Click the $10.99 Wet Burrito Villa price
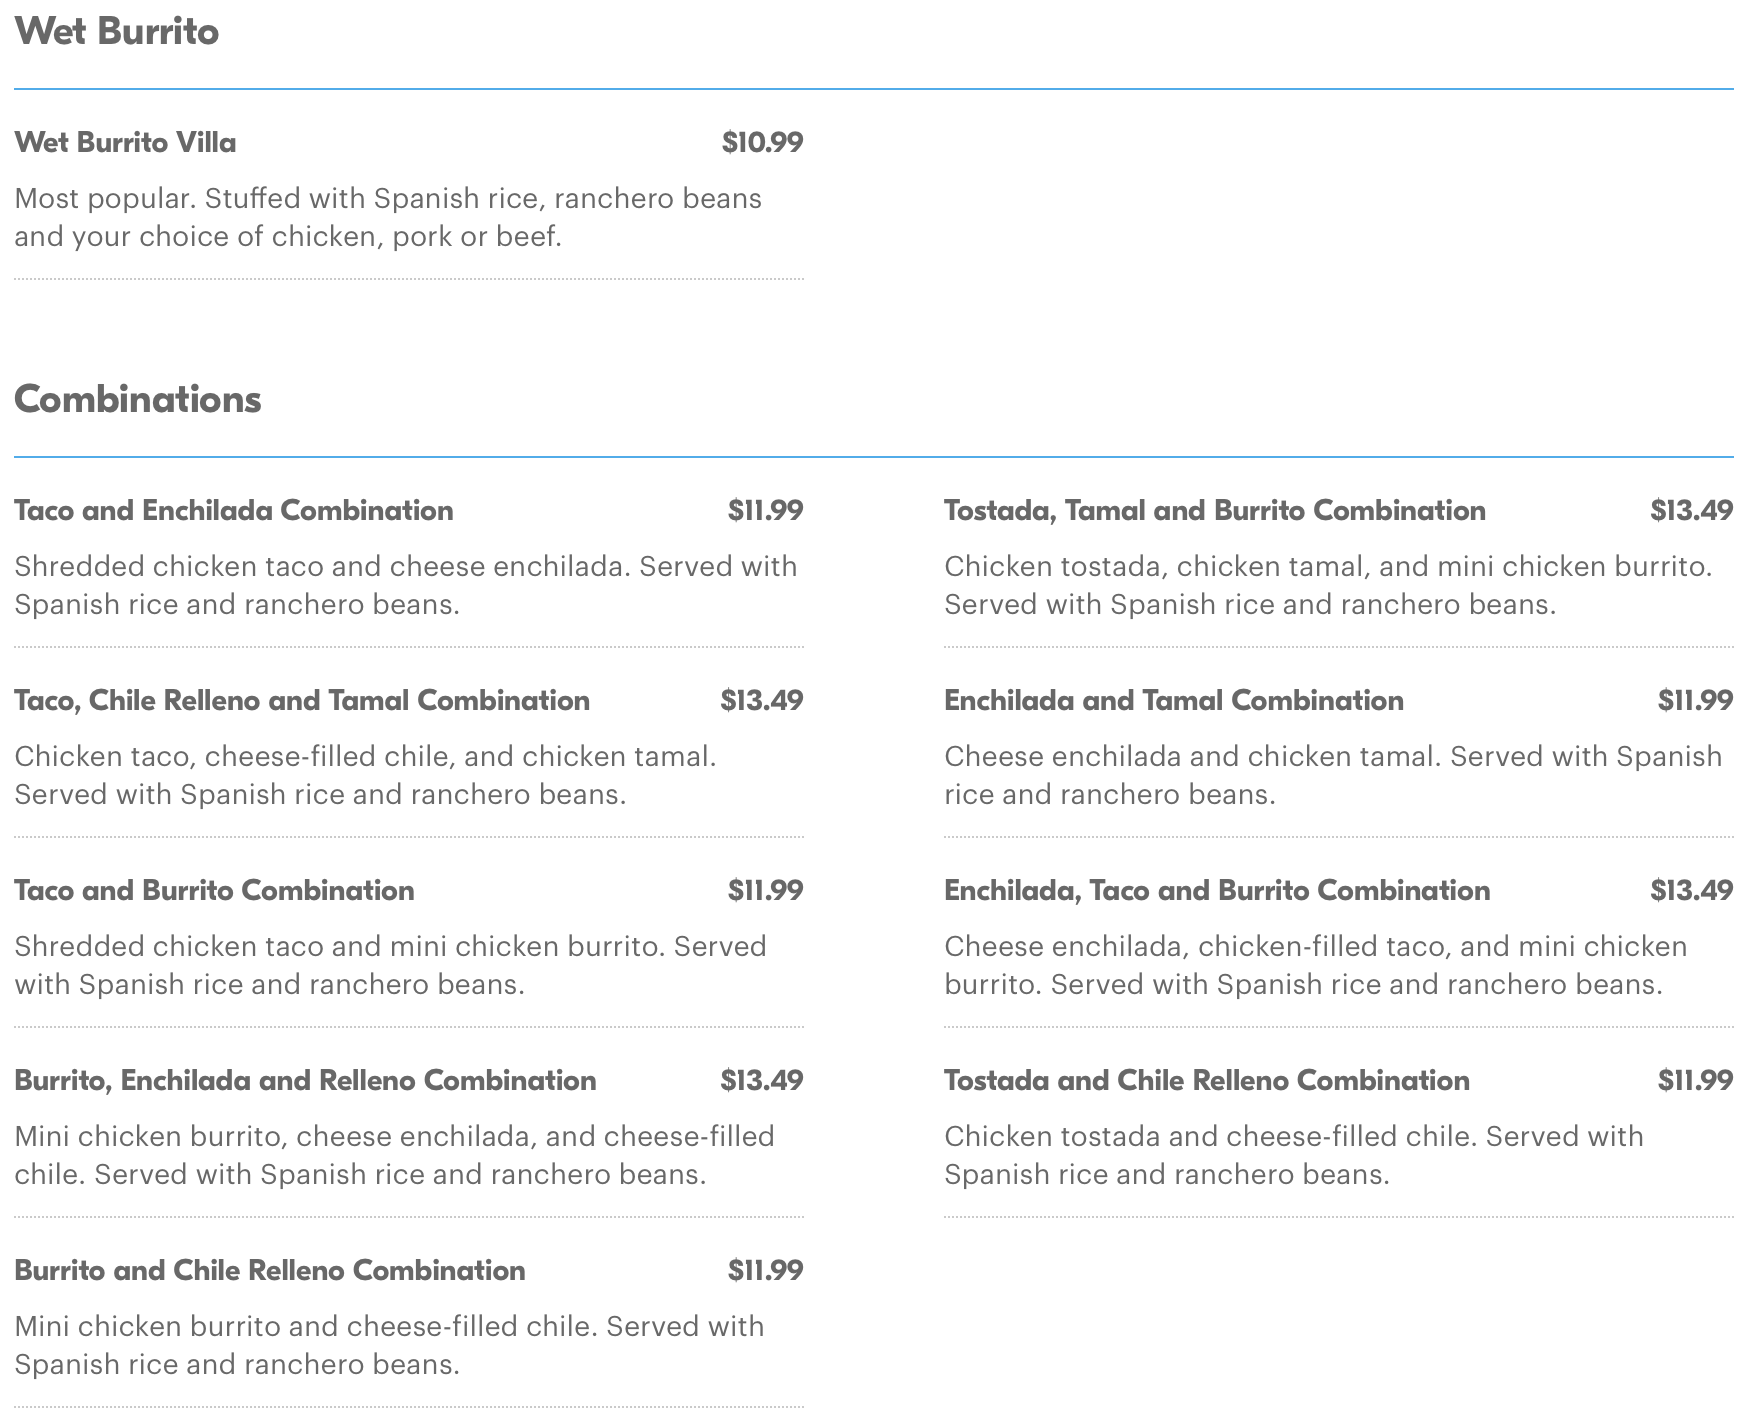This screenshot has width=1758, height=1426. 762,142
